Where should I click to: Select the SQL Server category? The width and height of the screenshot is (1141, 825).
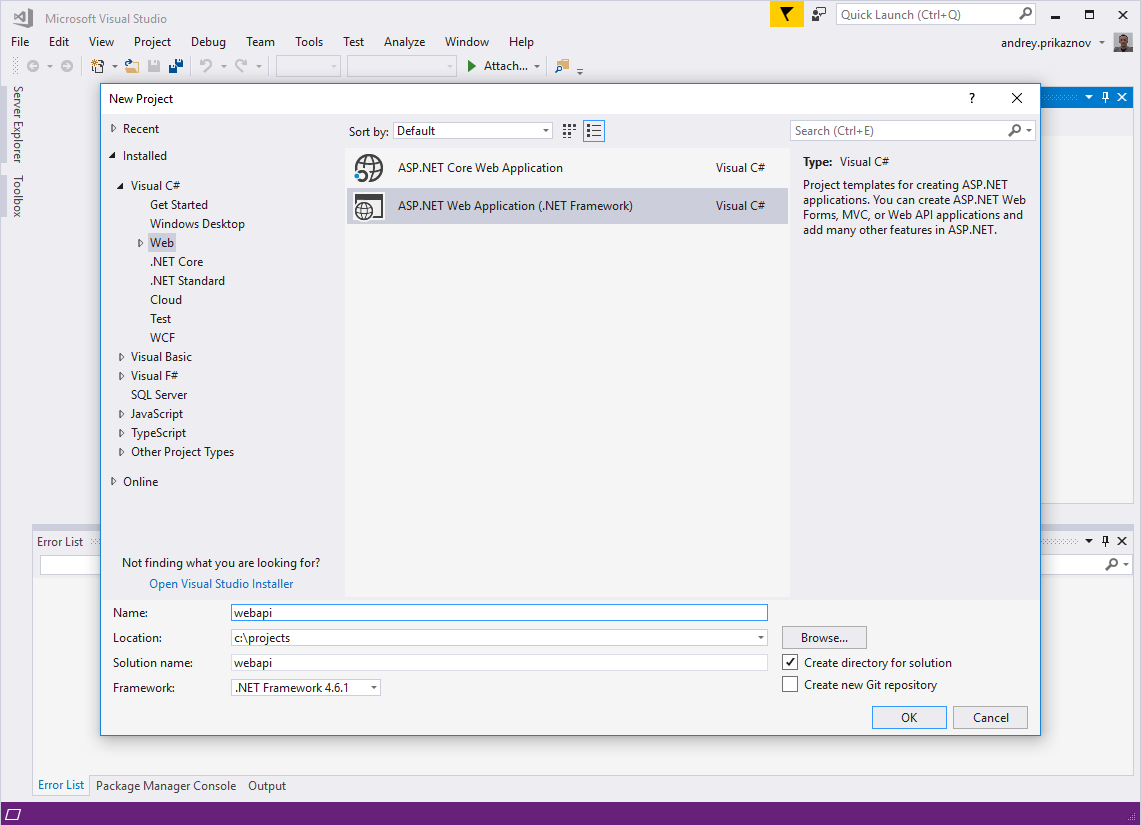(x=159, y=394)
